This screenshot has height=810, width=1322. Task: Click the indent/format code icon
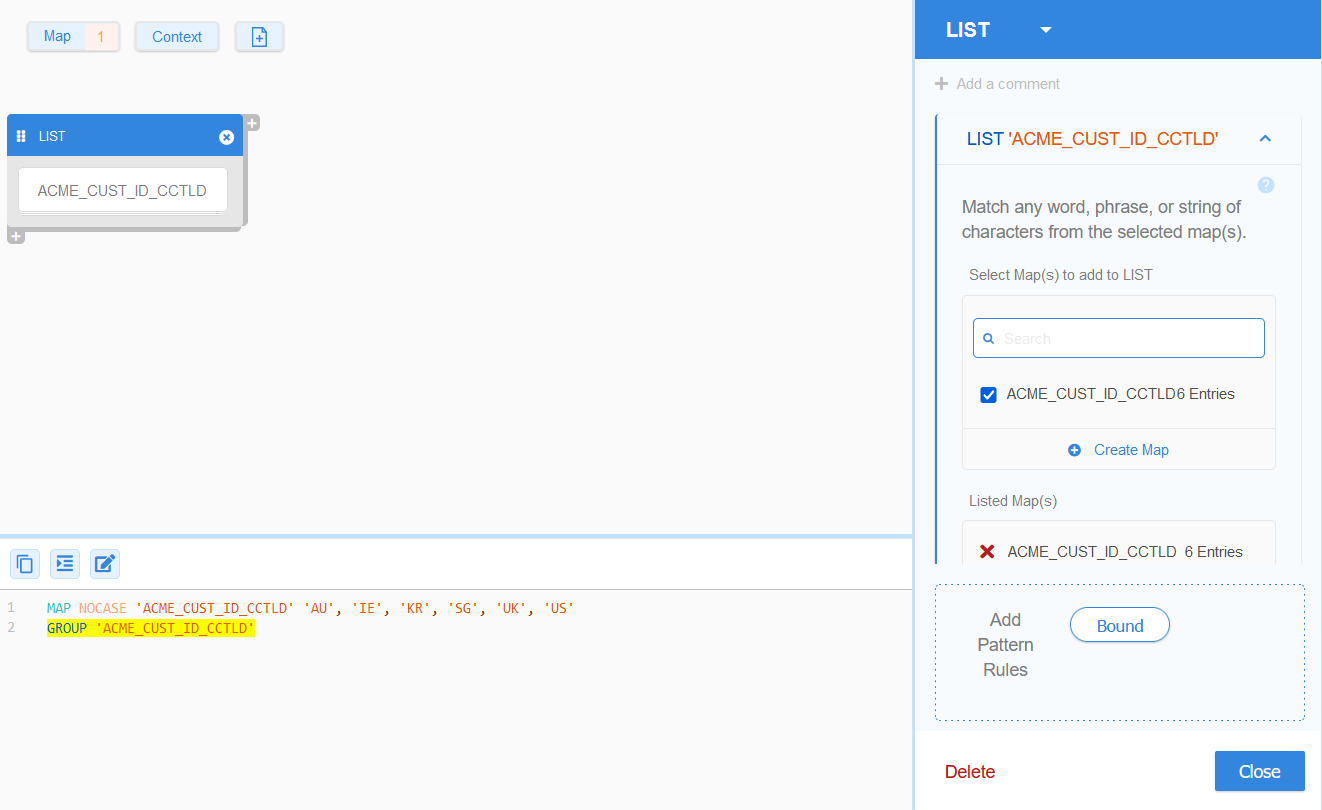pyautogui.click(x=65, y=564)
